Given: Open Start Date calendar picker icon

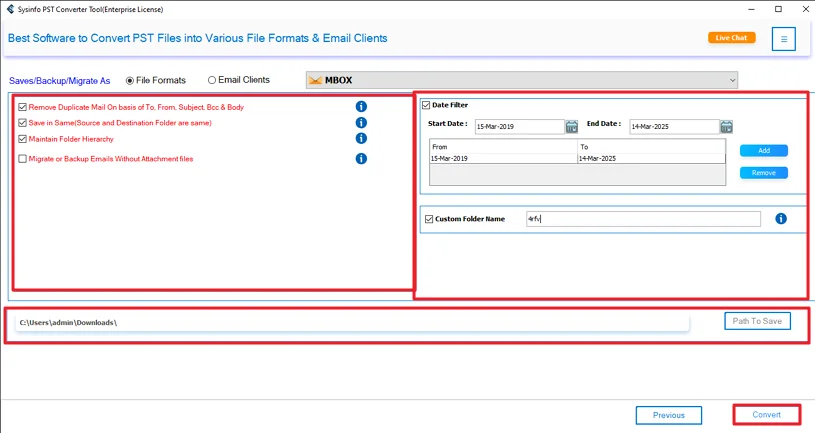Looking at the screenshot, I should pos(572,126).
